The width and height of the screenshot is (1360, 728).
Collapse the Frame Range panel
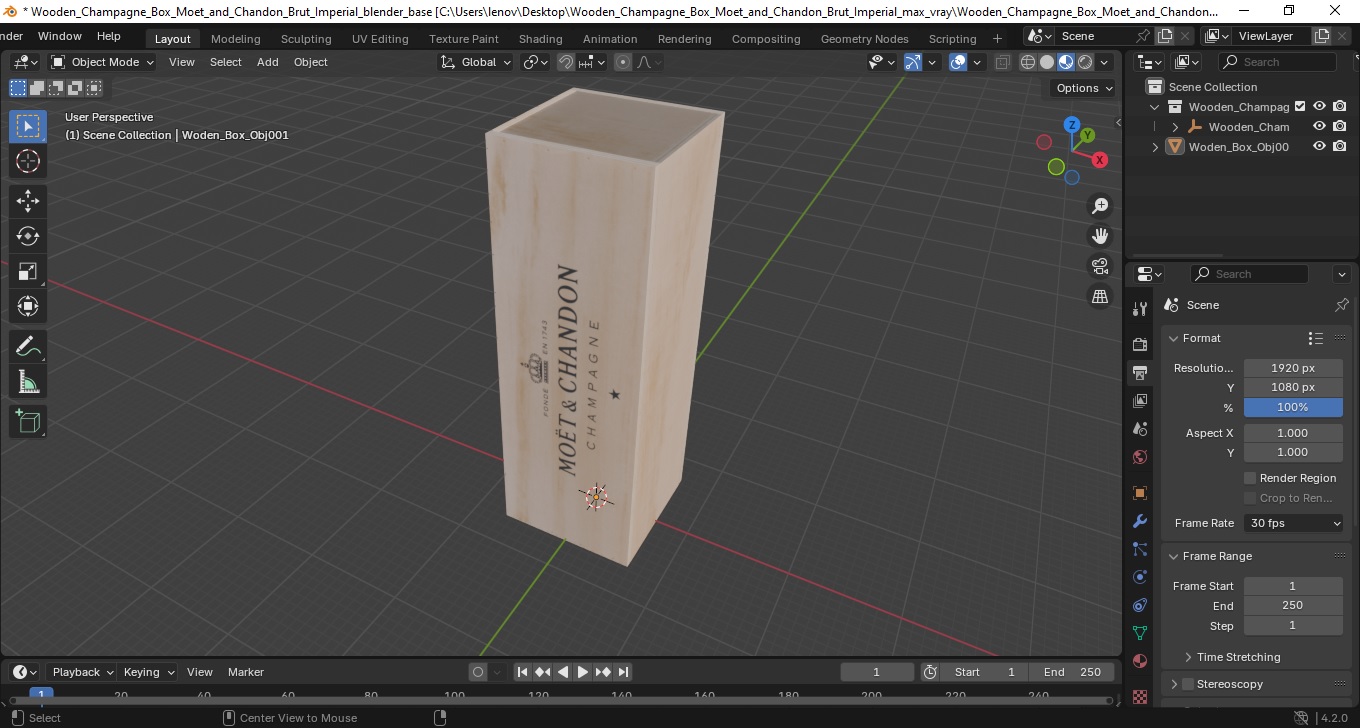[1174, 556]
